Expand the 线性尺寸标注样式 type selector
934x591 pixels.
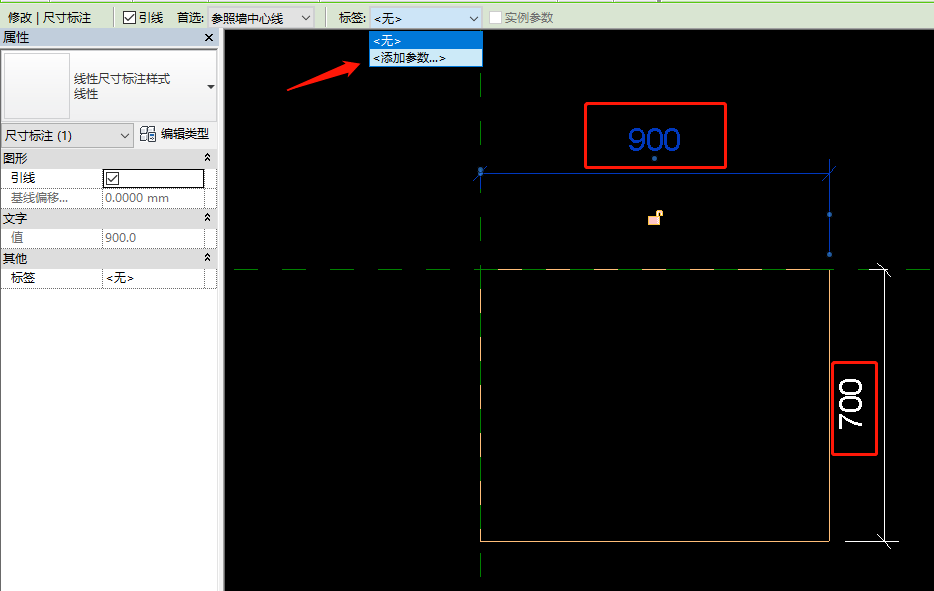(210, 87)
